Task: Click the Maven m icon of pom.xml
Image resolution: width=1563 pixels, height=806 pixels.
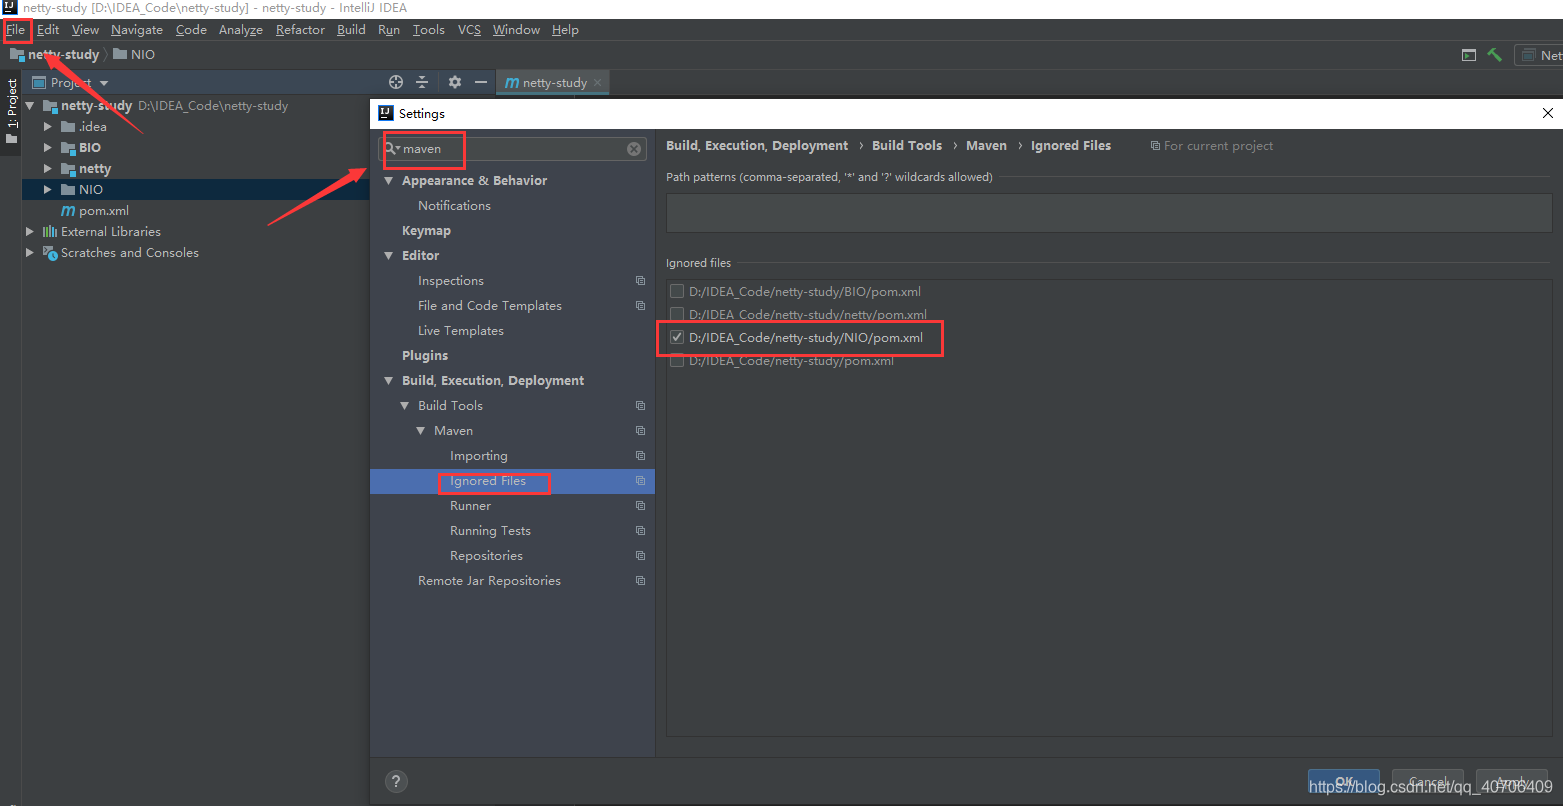Action: (x=68, y=211)
